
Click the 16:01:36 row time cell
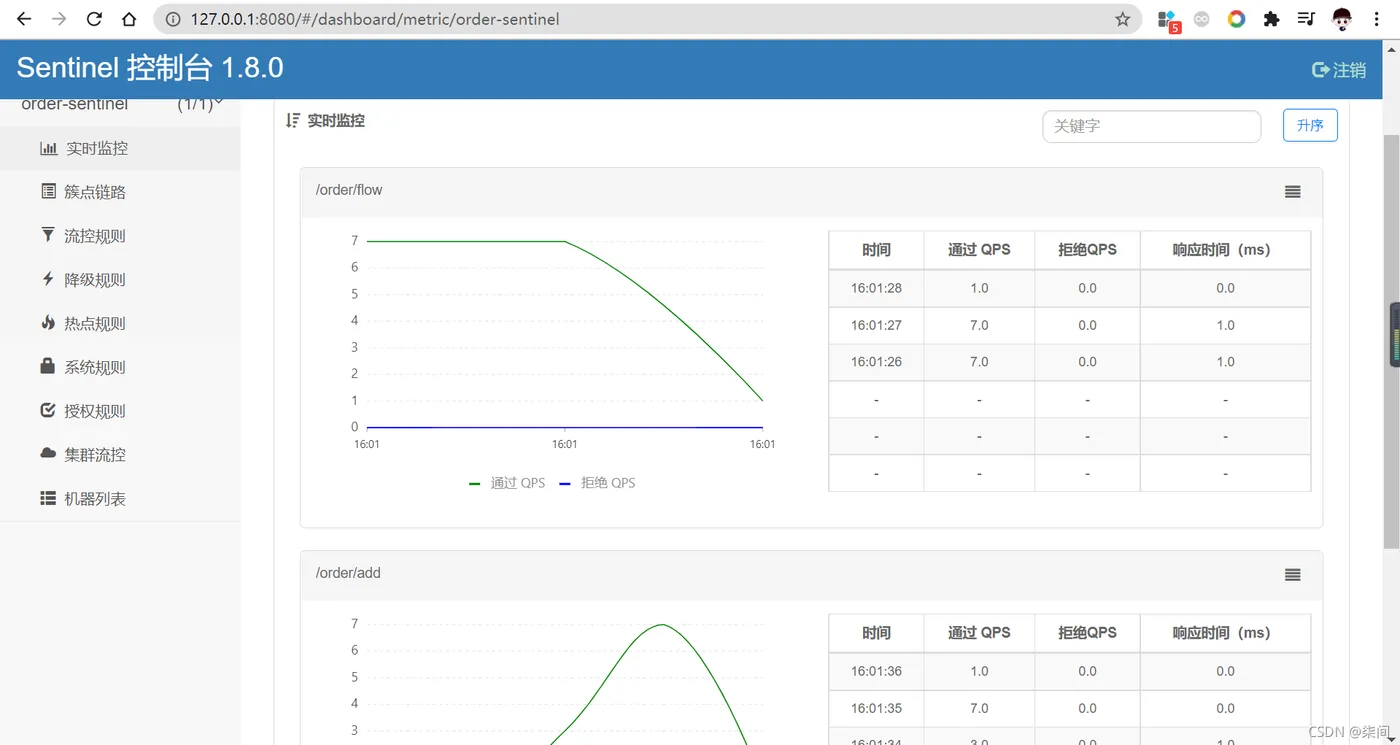876,671
